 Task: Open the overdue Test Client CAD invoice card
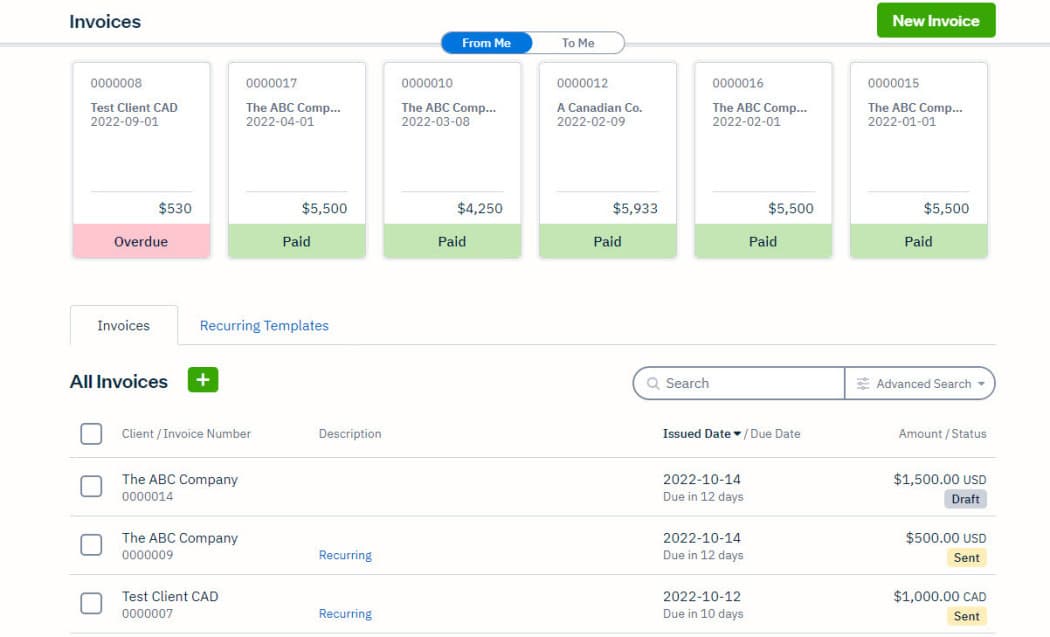tap(141, 155)
